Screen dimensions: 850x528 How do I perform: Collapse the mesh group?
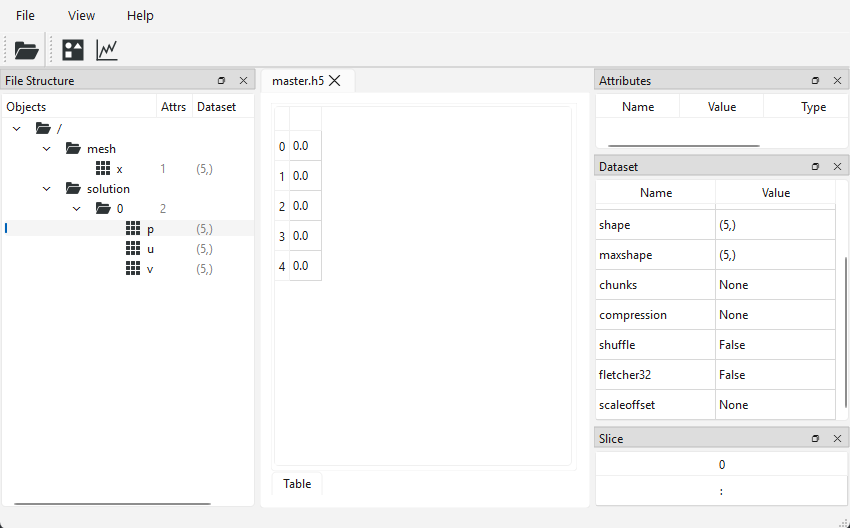[x=47, y=149]
